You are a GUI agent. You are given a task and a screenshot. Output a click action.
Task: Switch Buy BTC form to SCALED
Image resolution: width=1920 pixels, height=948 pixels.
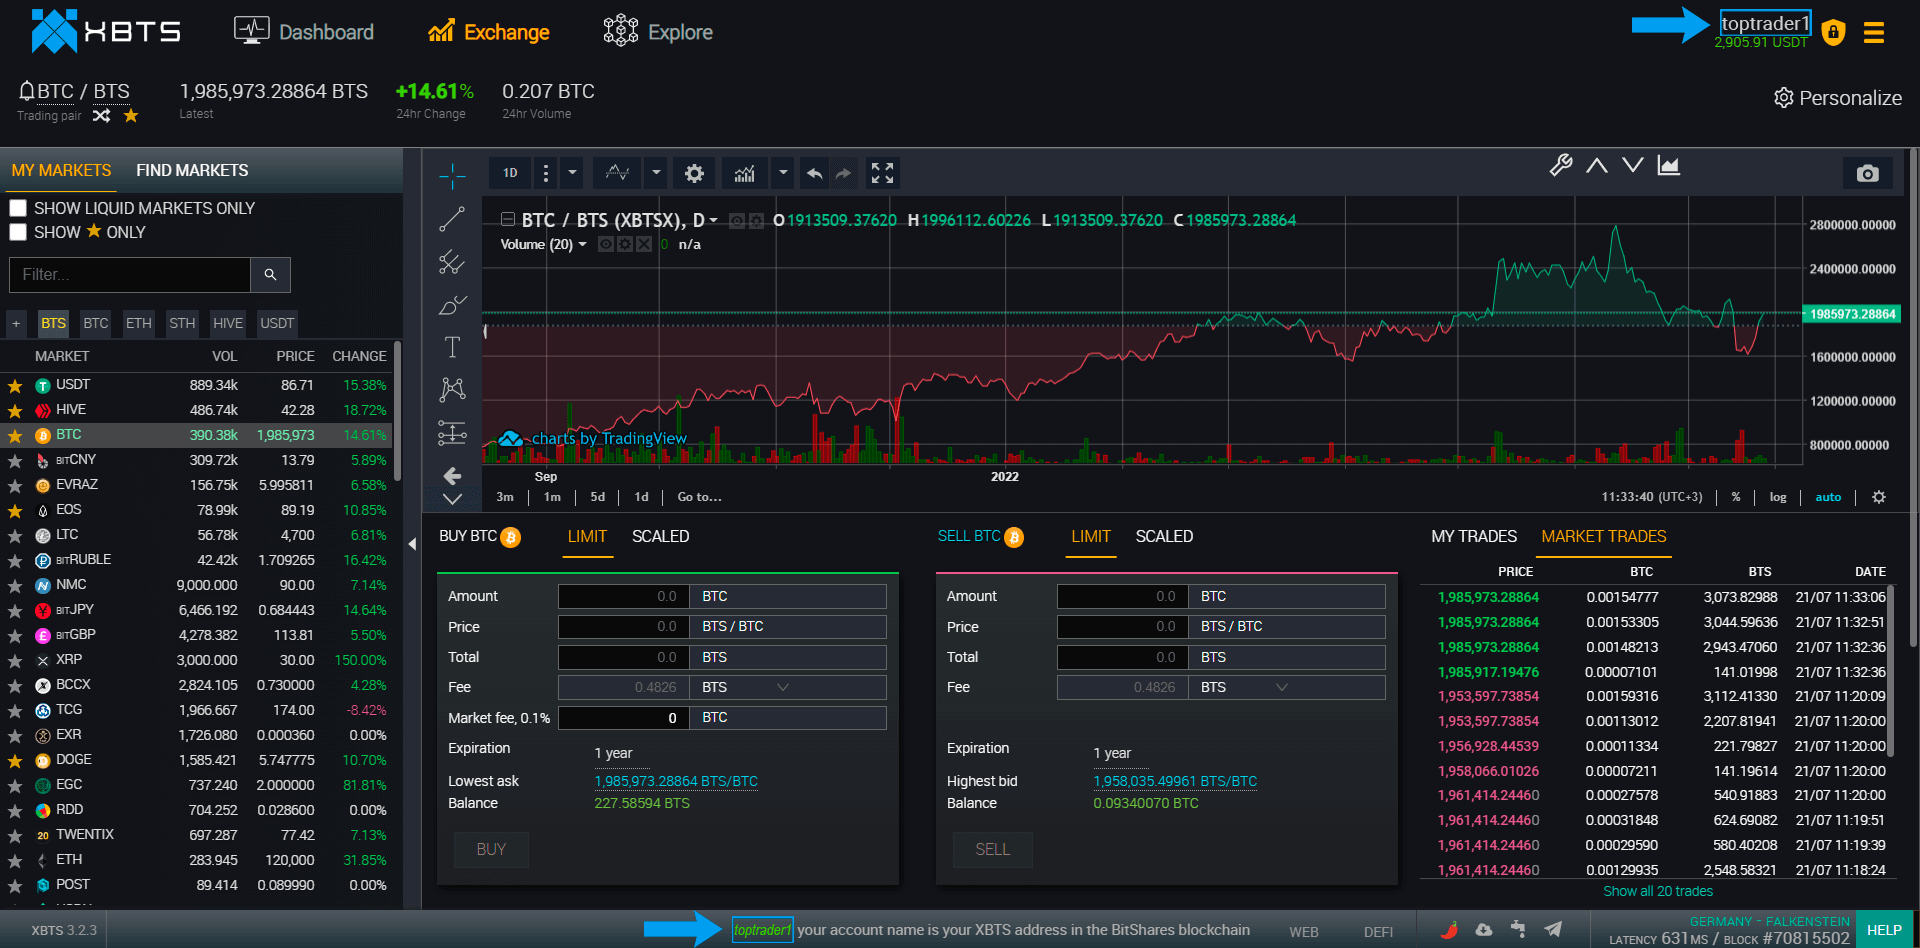point(660,536)
